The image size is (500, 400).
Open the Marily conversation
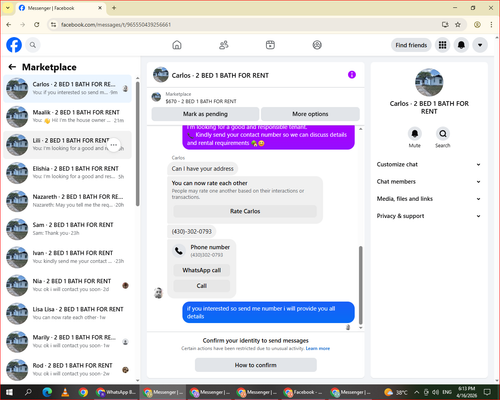pos(67,342)
